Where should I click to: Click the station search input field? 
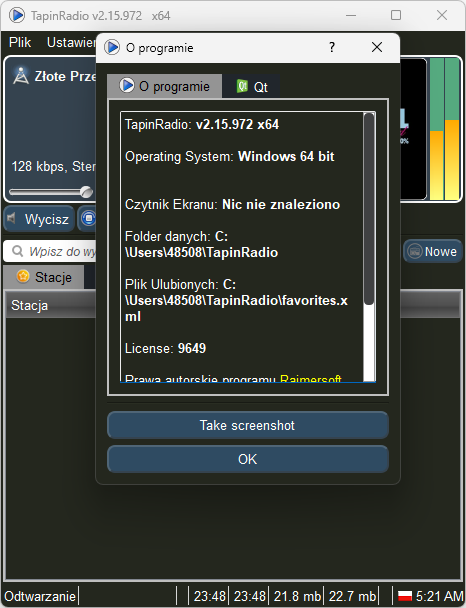(x=50, y=251)
